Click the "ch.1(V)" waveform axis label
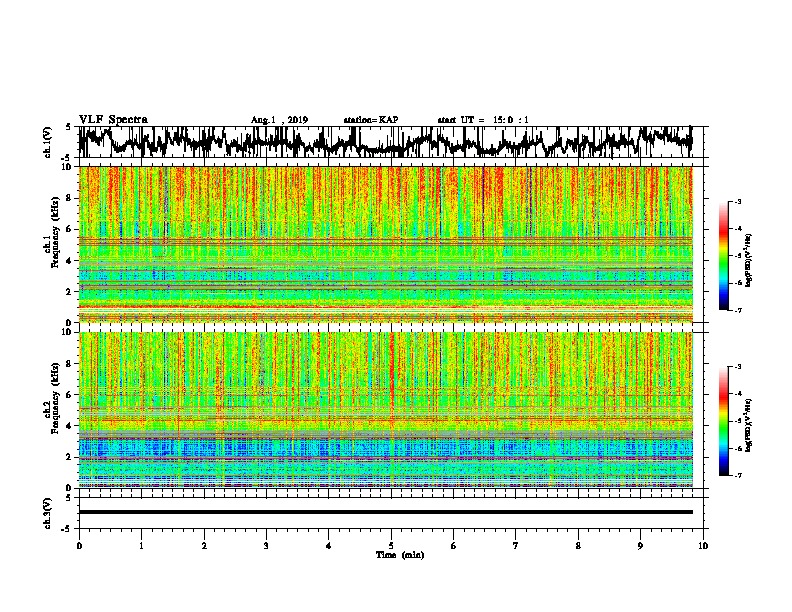792x612 pixels. [47, 142]
